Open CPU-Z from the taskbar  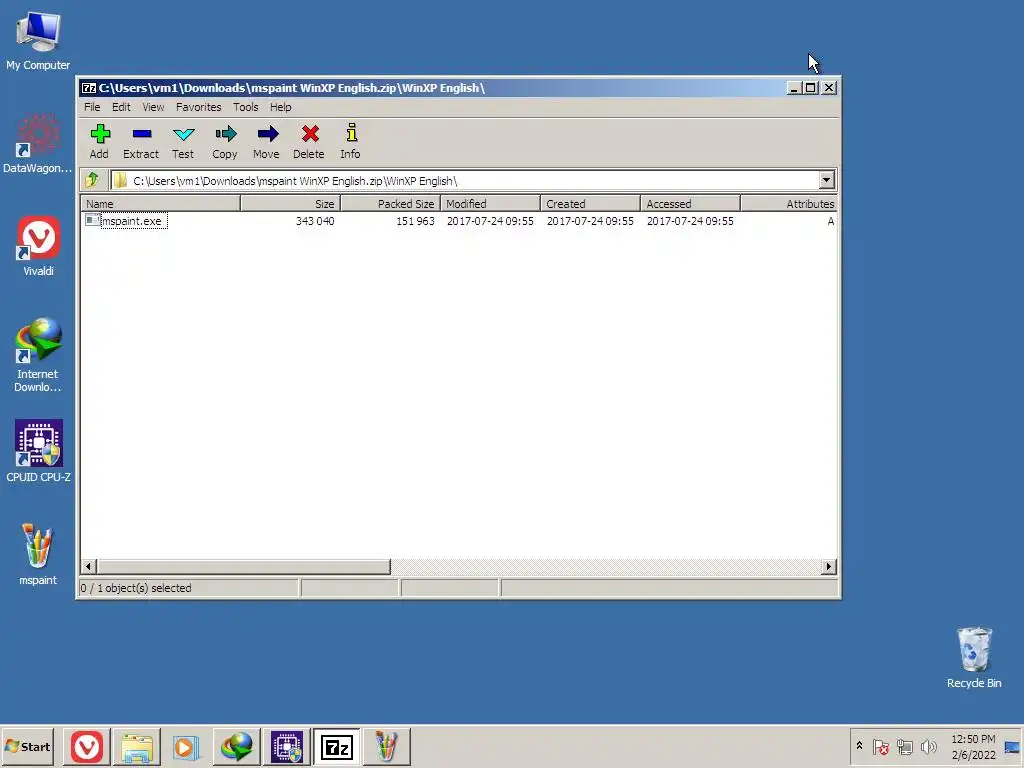(x=287, y=746)
